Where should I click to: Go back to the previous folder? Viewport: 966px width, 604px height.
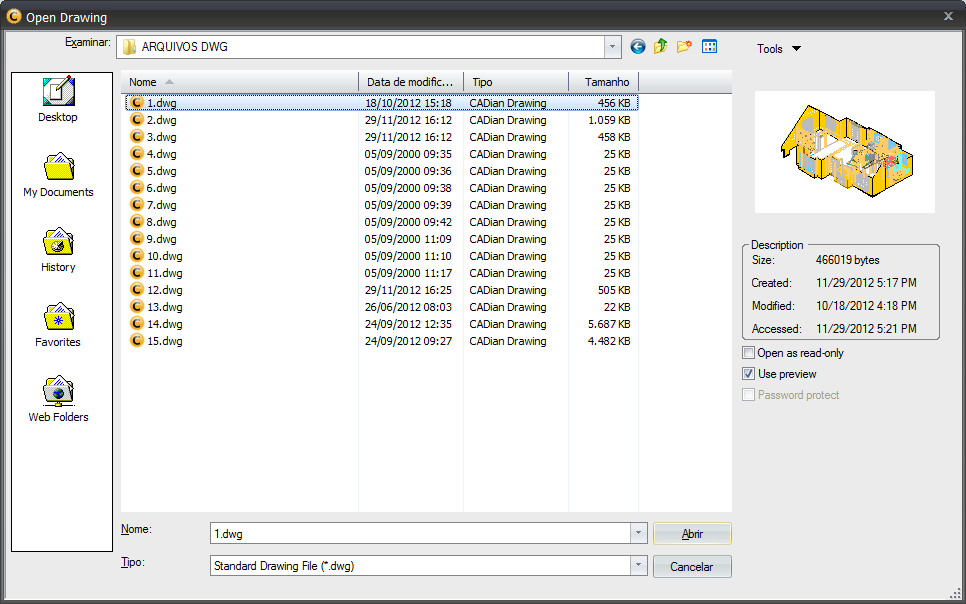(638, 47)
